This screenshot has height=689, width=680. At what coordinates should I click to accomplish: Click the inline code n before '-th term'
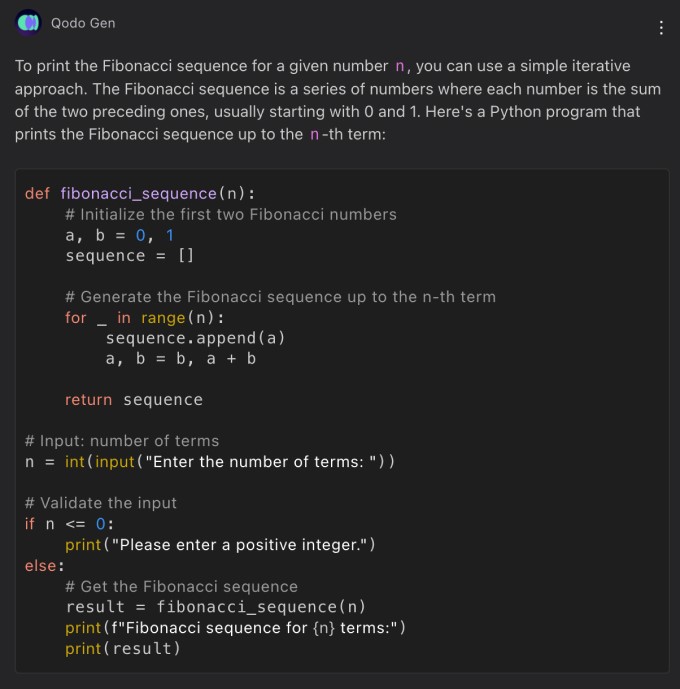point(314,134)
